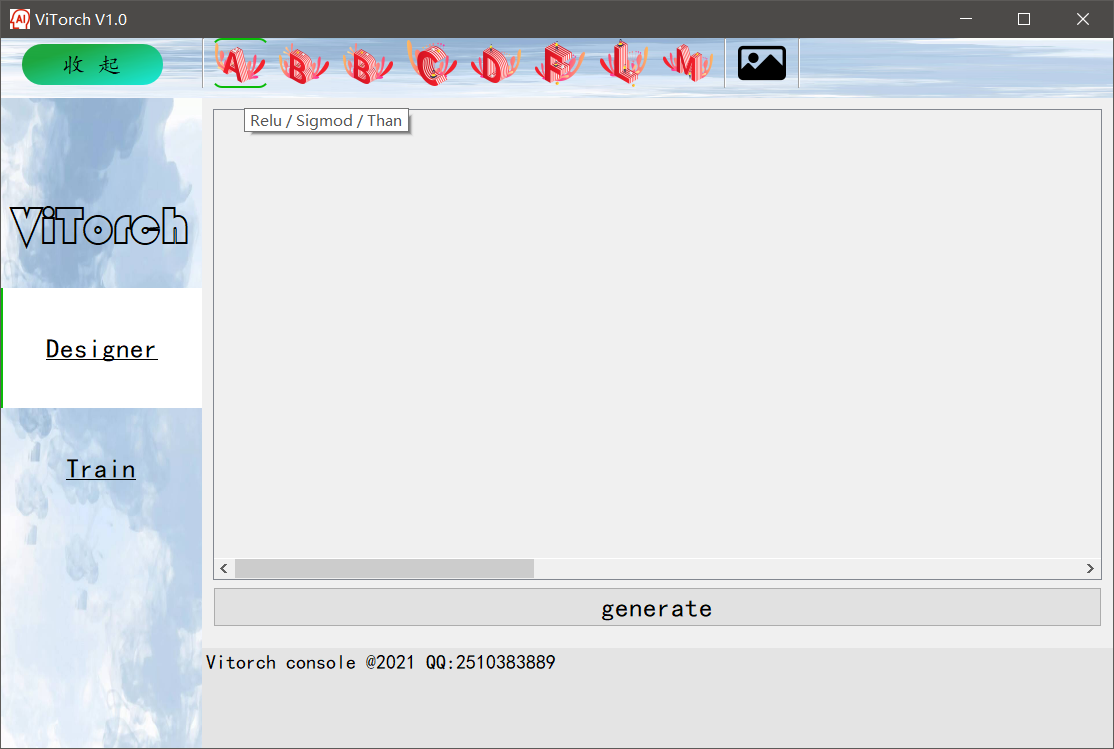Viewport: 1114px width, 749px height.
Task: Click the generate button
Action: 657,608
